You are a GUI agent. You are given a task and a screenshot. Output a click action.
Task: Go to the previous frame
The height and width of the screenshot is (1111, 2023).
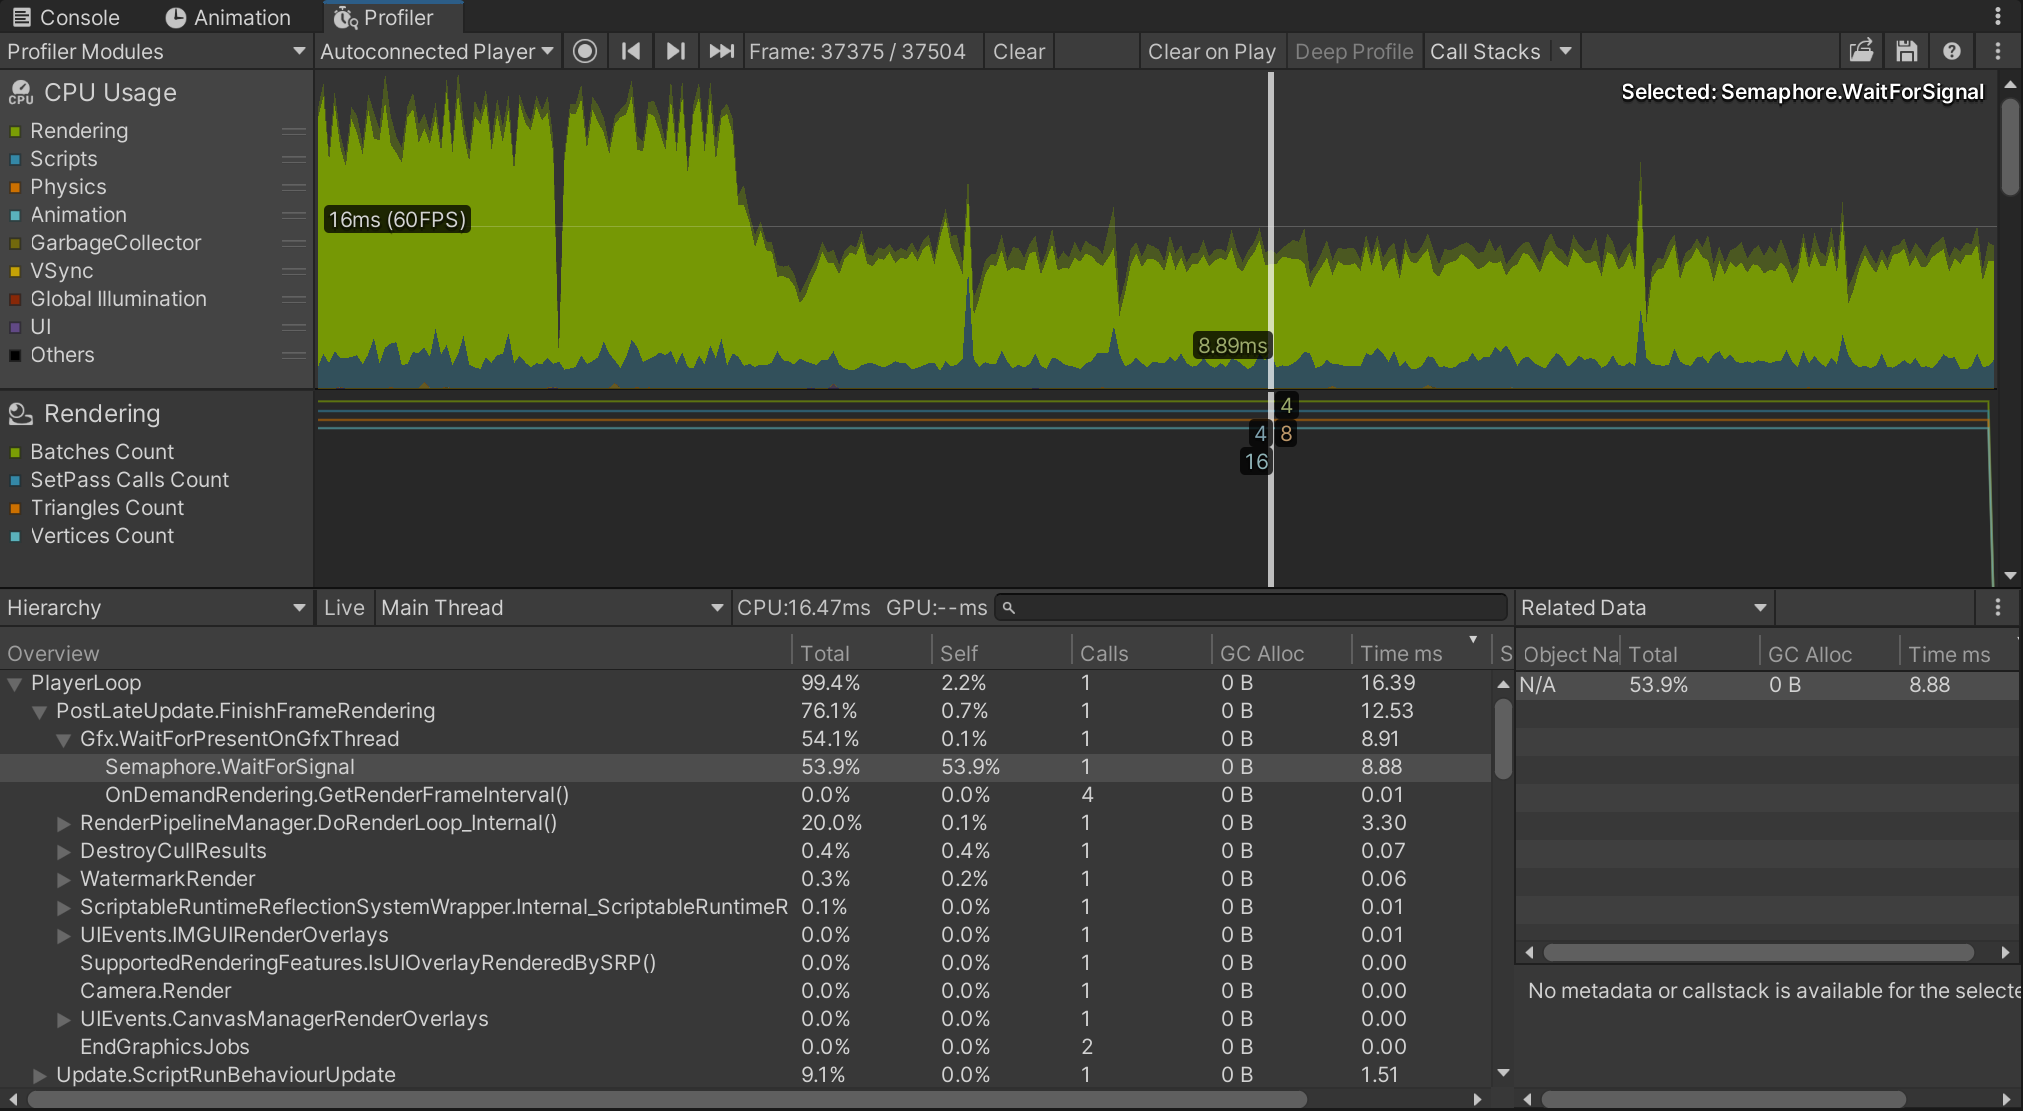point(630,51)
